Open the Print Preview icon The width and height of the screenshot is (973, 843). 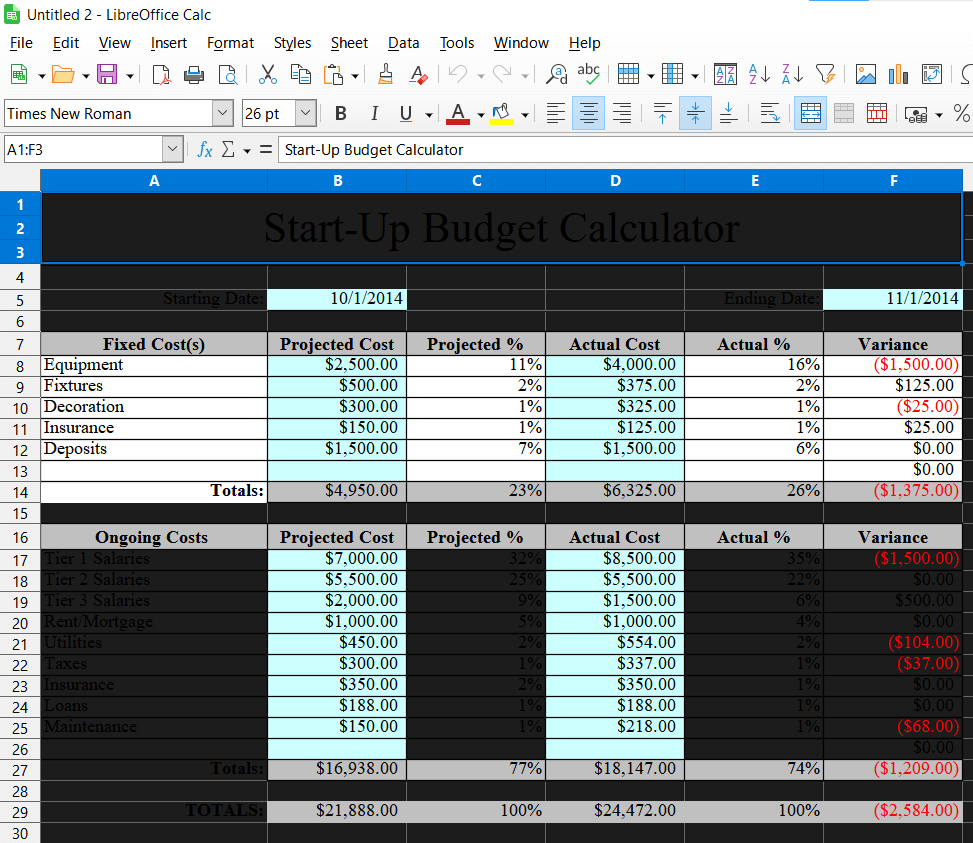227,74
